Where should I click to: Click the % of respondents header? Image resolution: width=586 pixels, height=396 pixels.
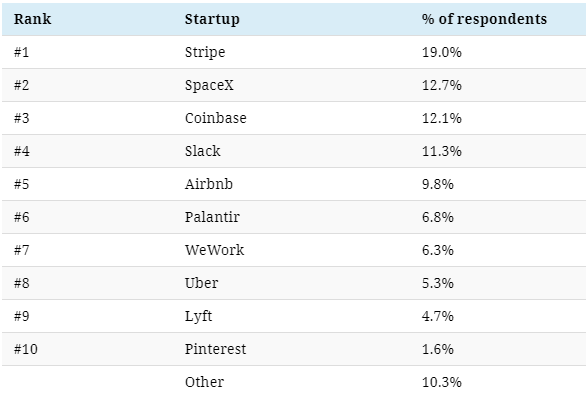point(484,19)
